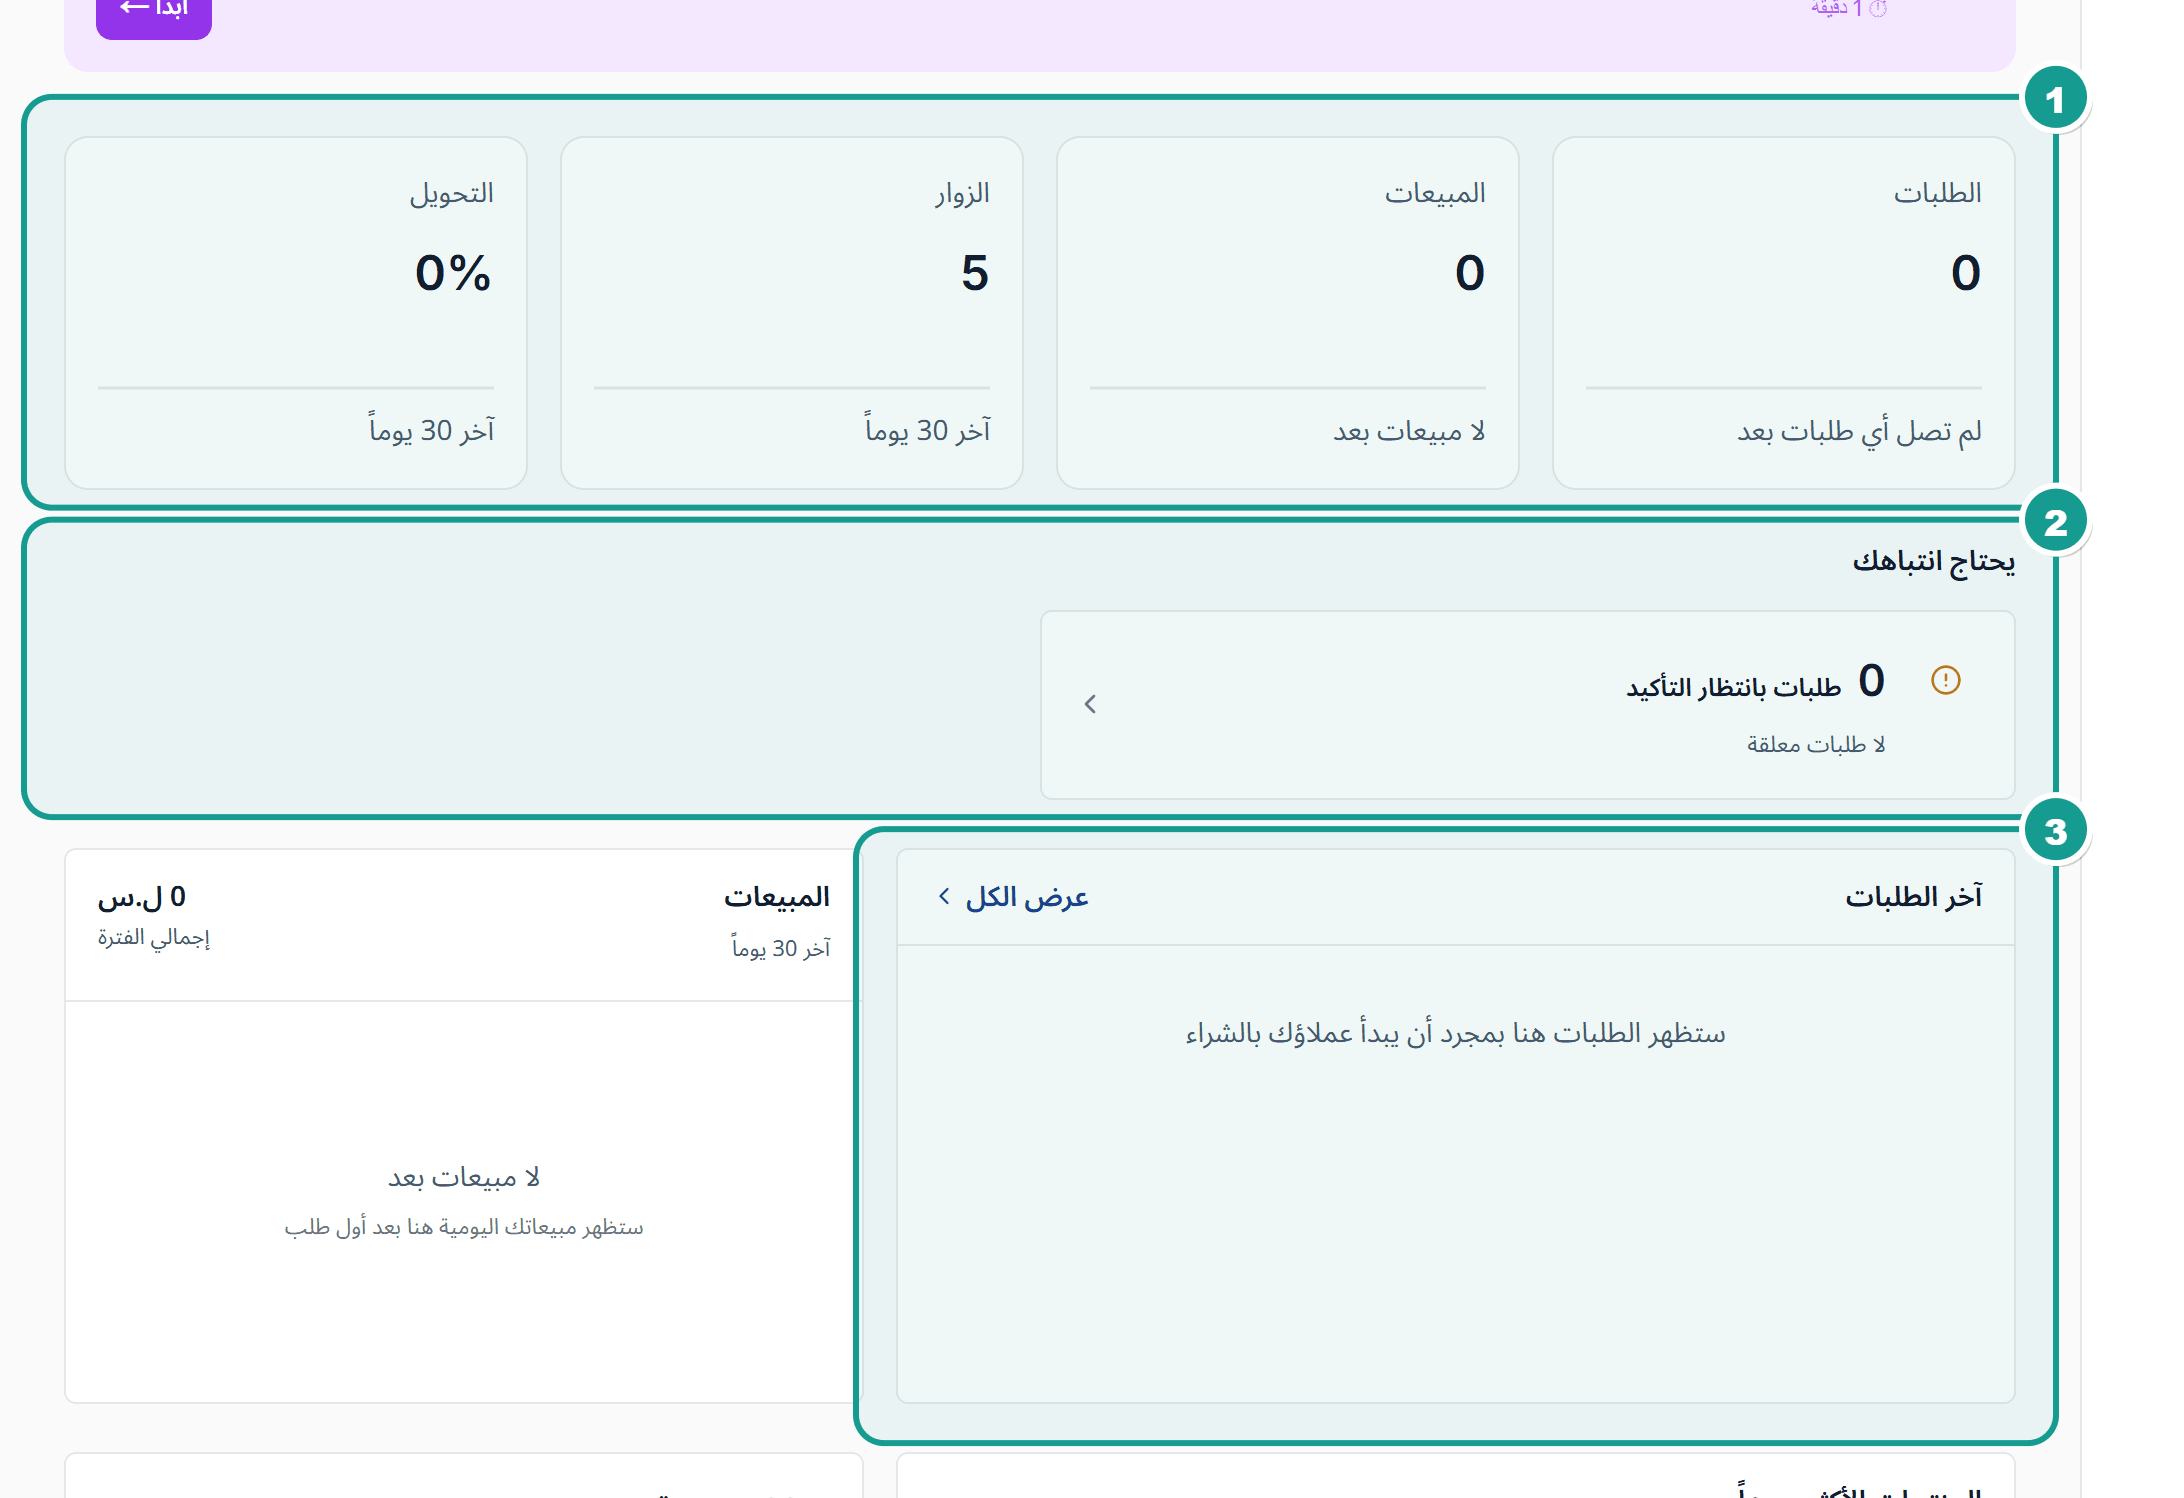
Task: Click the عرض الكل view all link
Action: click(1026, 897)
